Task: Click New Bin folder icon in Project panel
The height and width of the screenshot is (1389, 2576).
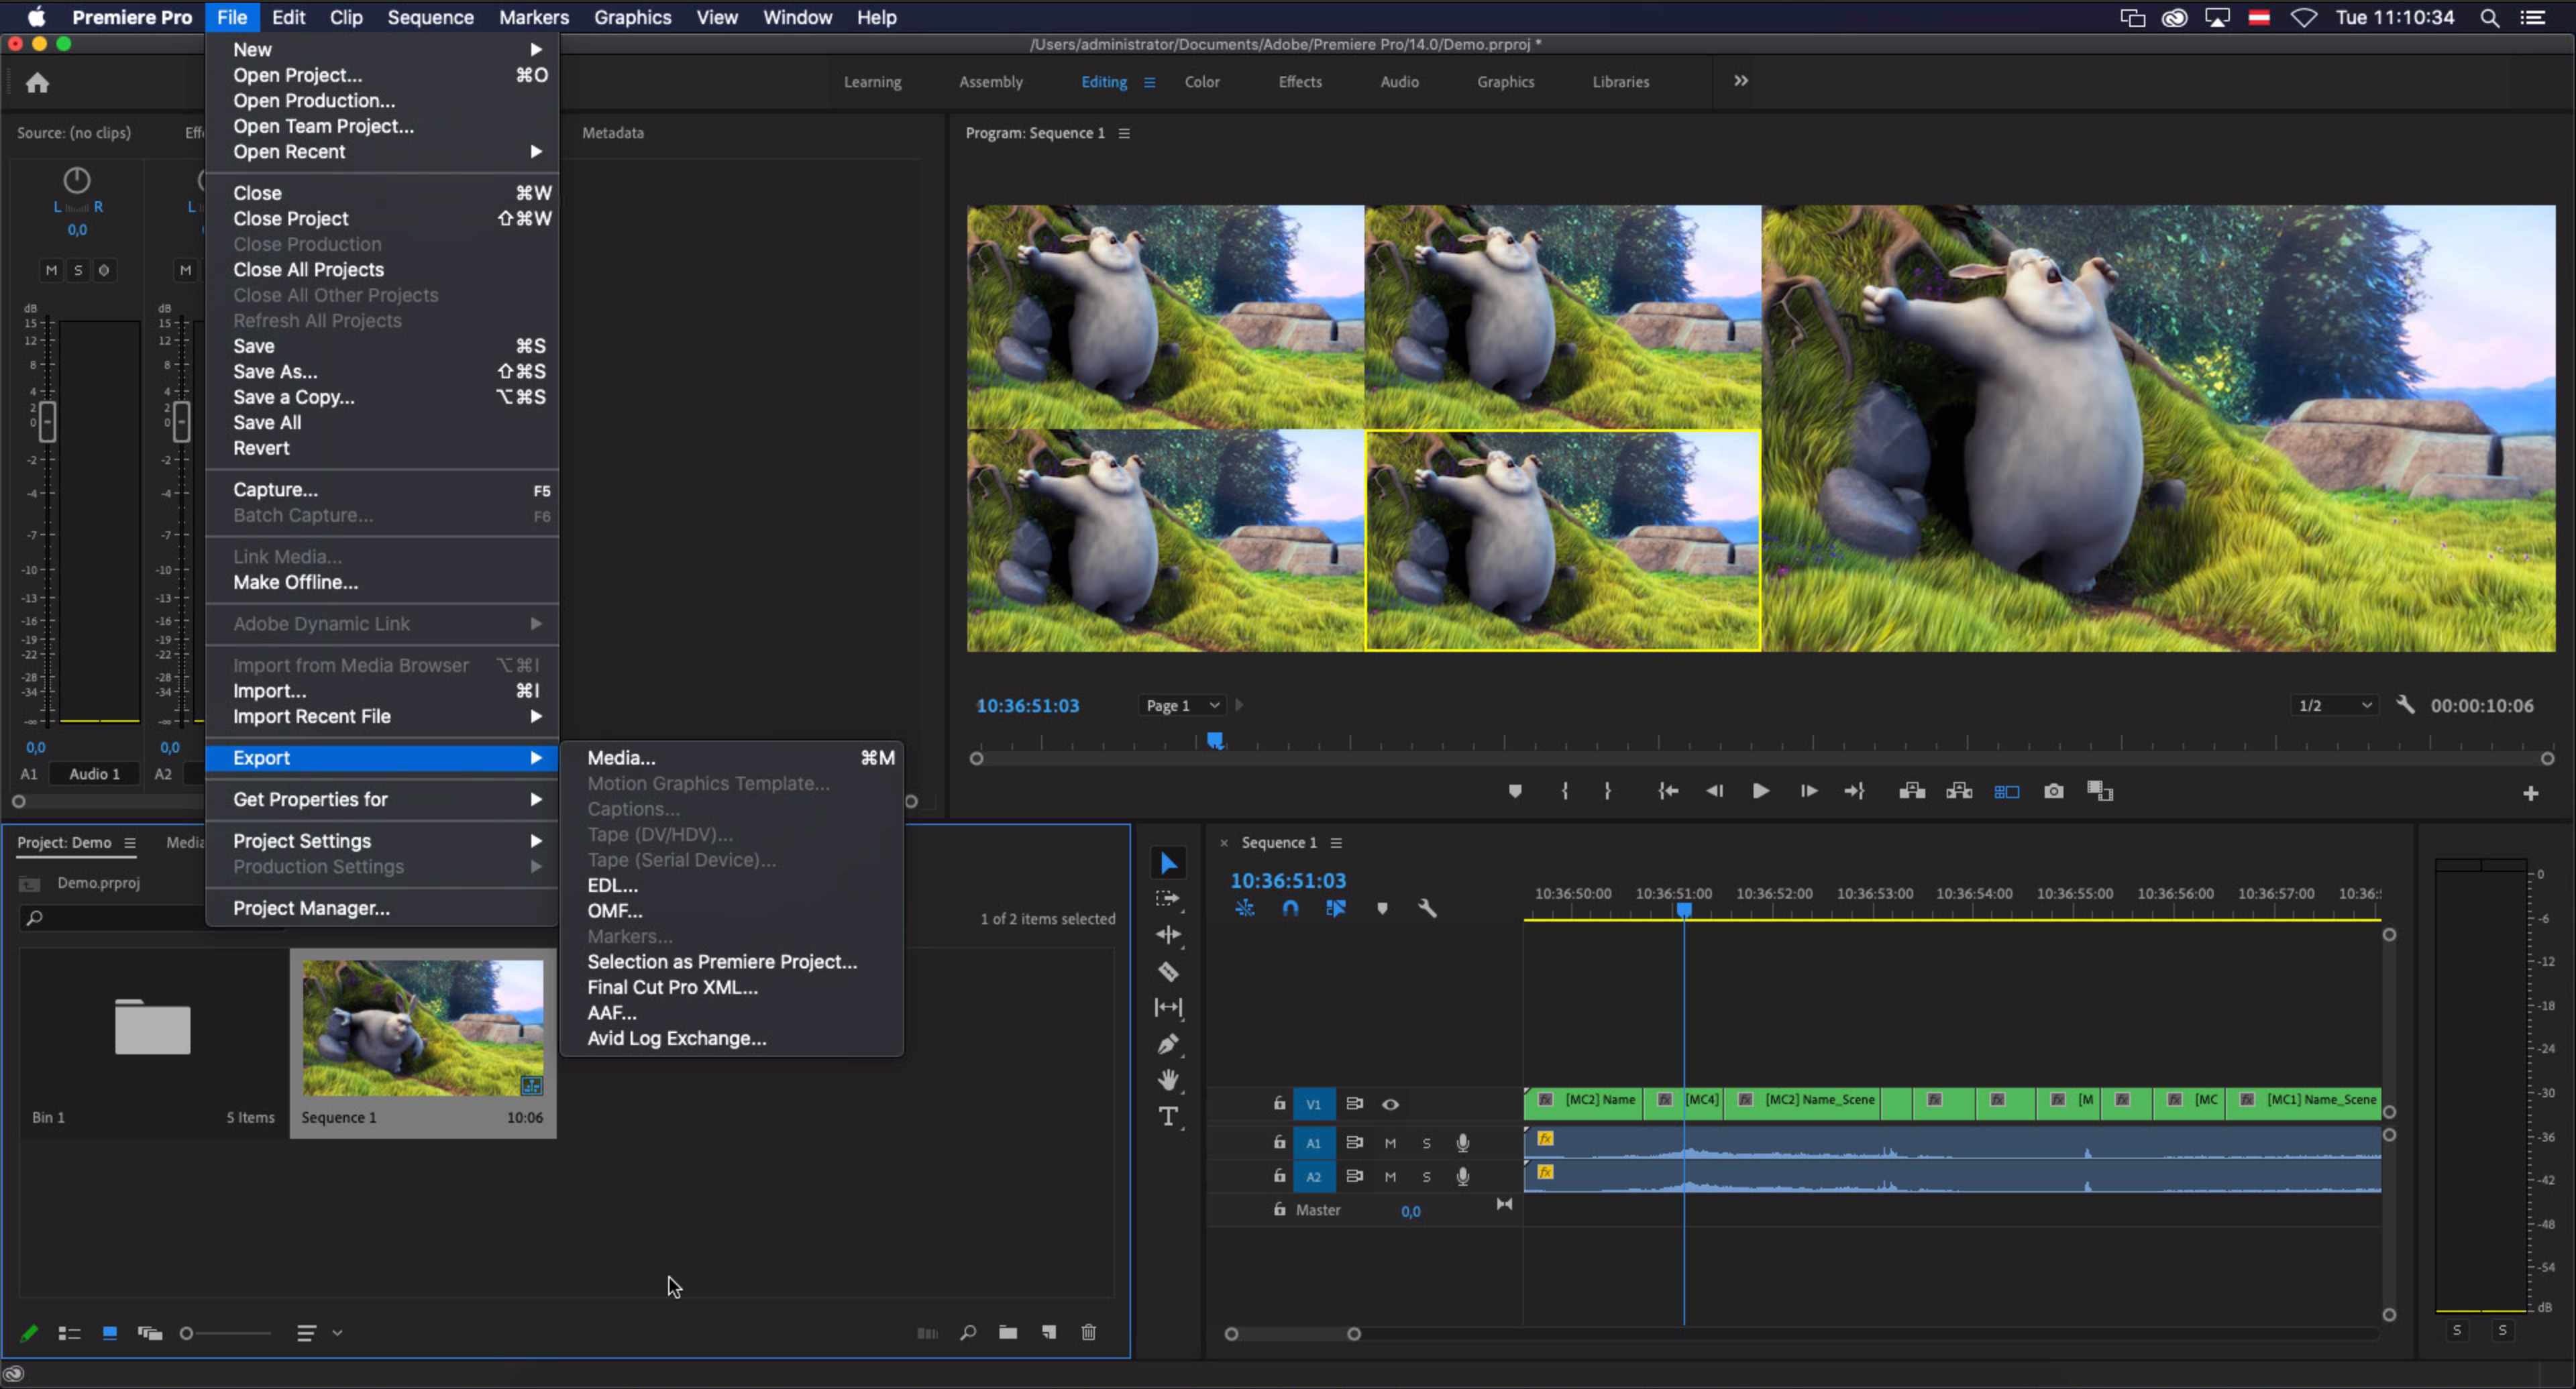Action: click(1008, 1332)
